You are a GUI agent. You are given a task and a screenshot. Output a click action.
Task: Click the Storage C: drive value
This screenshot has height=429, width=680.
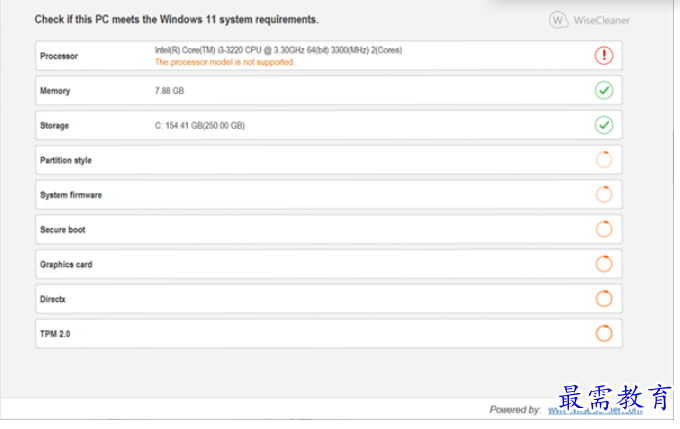click(x=200, y=125)
